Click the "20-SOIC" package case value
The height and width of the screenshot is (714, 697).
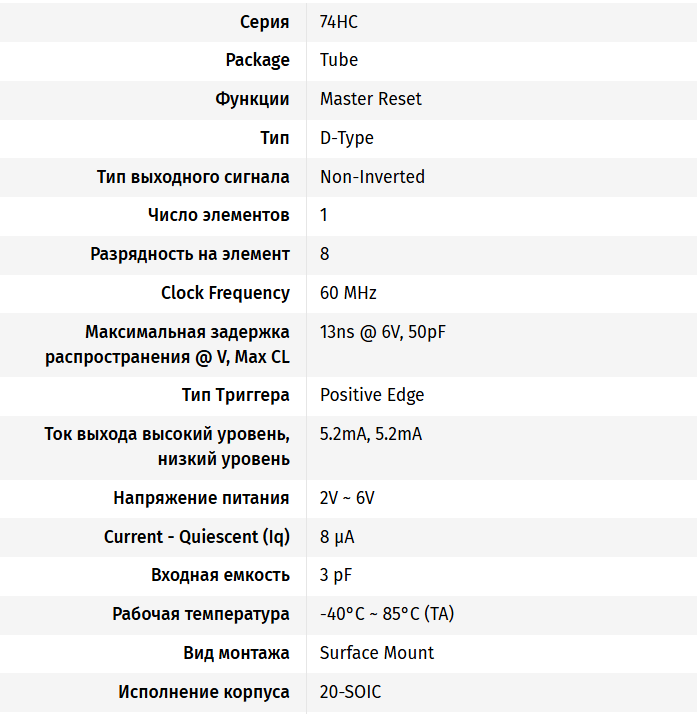[x=350, y=692]
